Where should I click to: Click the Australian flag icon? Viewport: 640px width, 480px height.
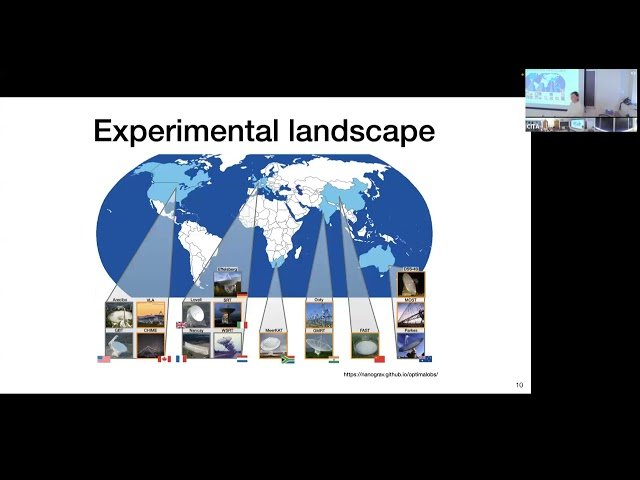click(x=426, y=358)
